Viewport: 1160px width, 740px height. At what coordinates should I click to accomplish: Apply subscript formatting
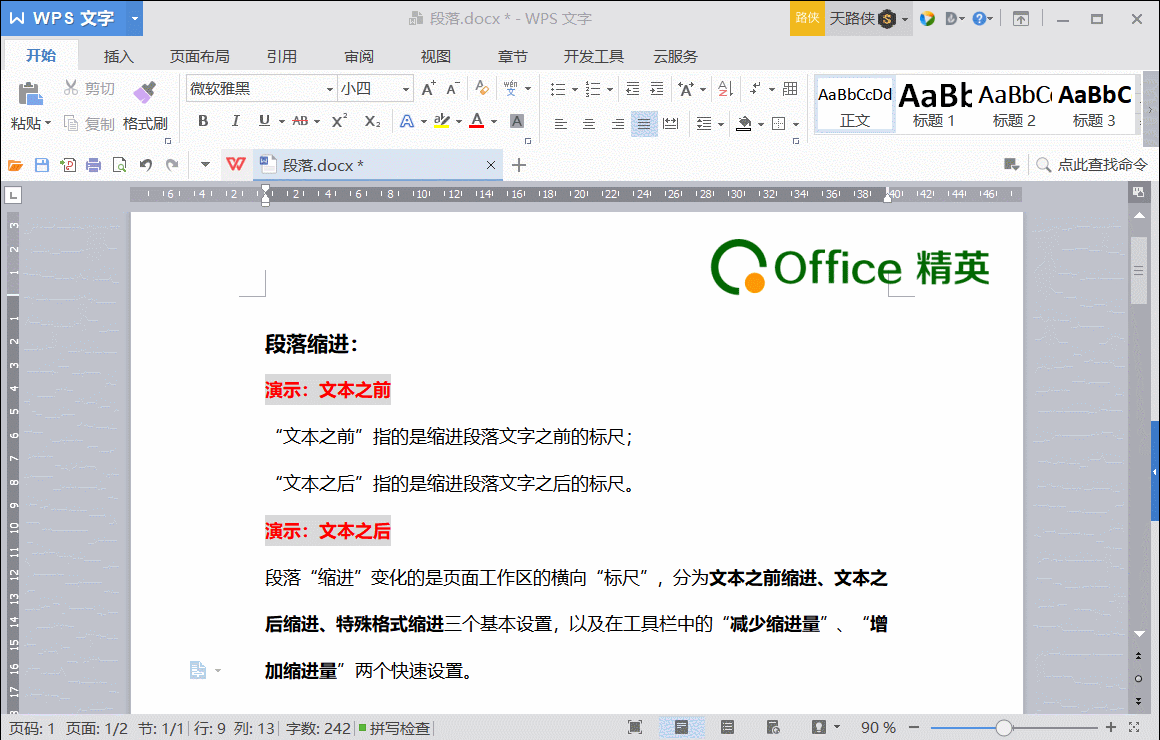(372, 121)
